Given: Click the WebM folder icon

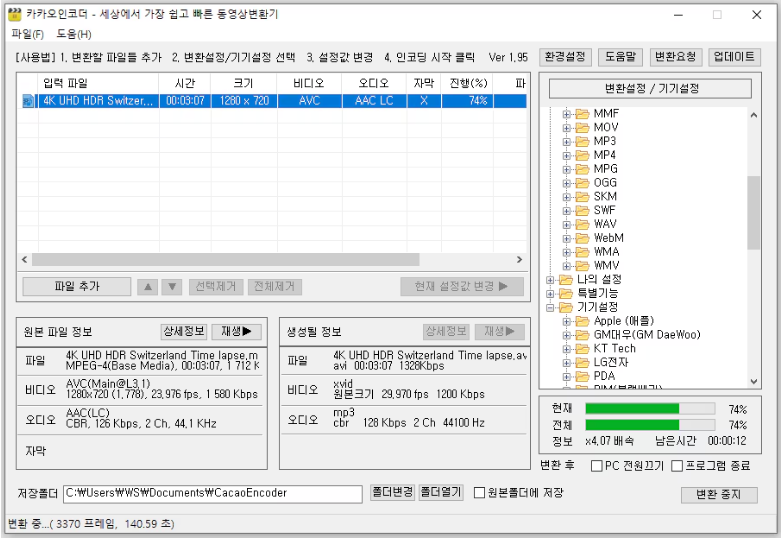Looking at the screenshot, I should point(582,239).
